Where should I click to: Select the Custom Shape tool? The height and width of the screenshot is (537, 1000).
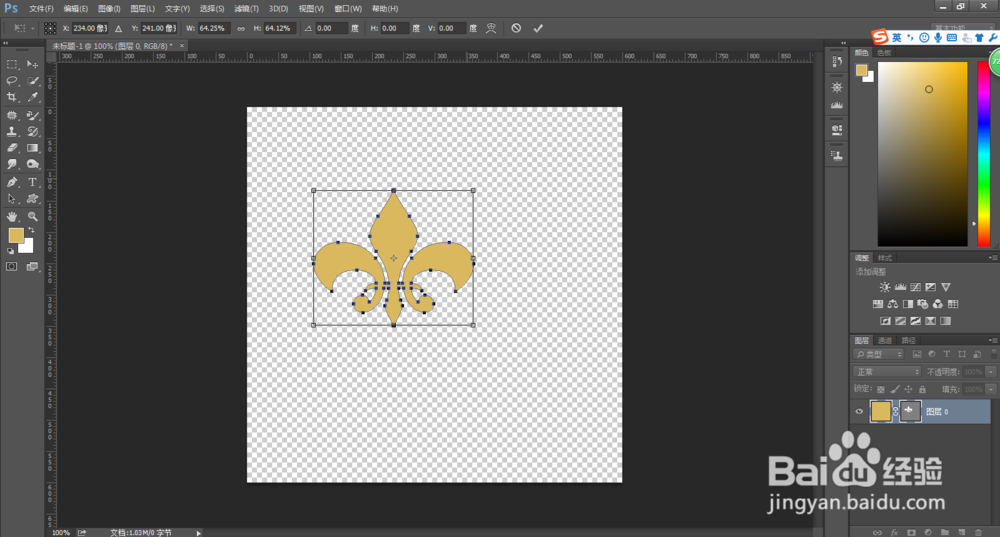tap(33, 199)
